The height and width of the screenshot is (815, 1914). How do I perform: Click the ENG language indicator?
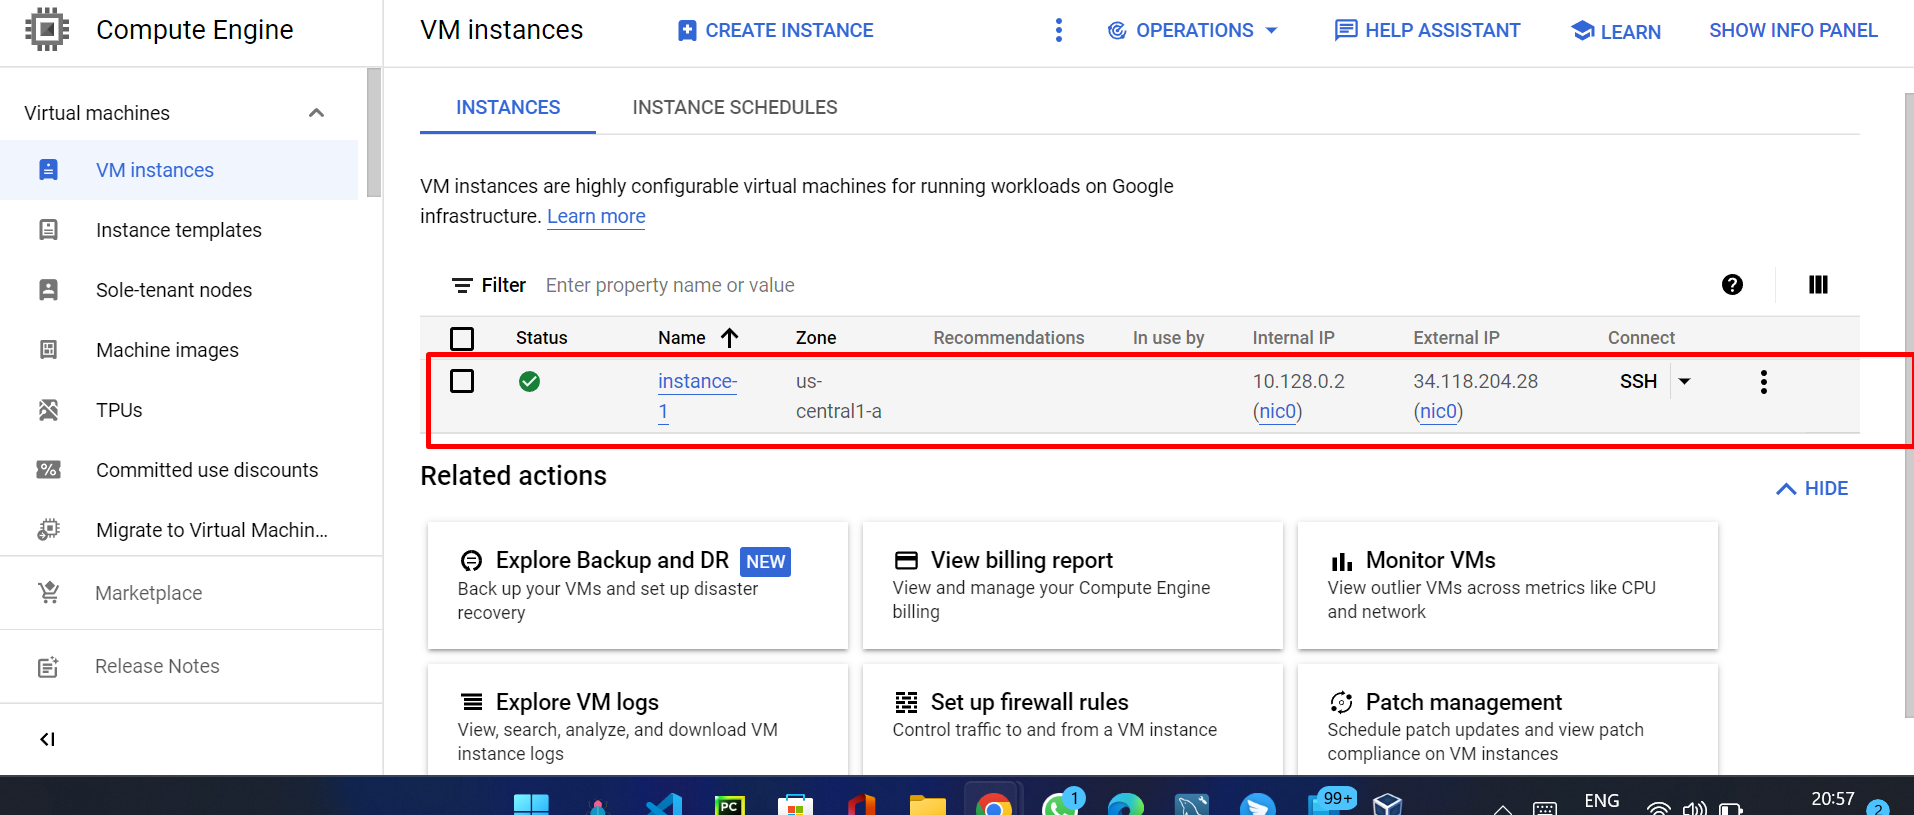[1601, 801]
